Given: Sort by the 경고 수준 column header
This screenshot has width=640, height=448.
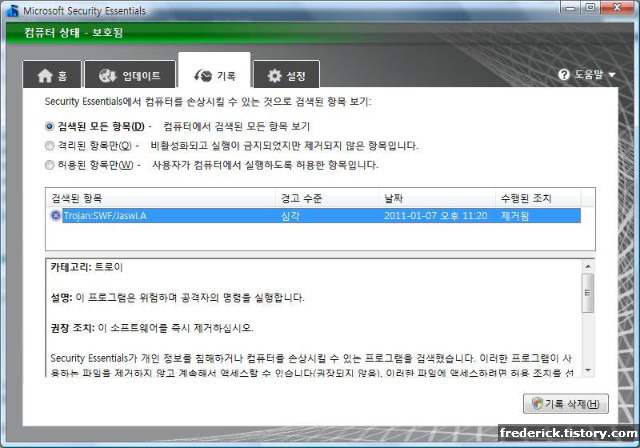Looking at the screenshot, I should tap(327, 198).
